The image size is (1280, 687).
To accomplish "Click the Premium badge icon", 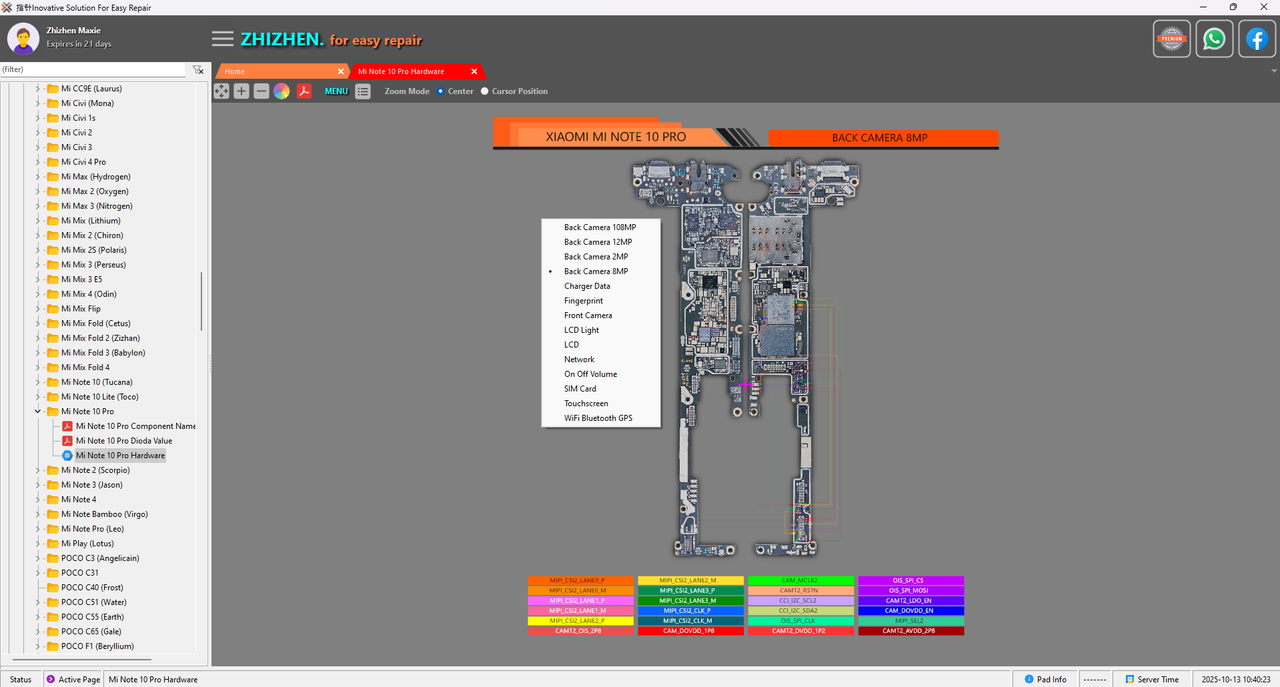I will [1171, 39].
